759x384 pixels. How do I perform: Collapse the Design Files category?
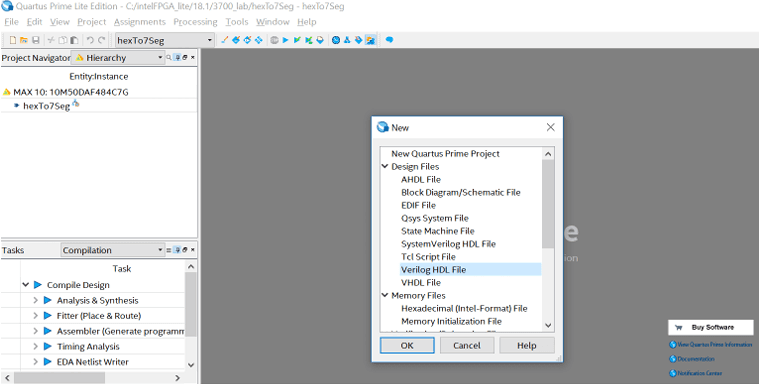click(x=385, y=166)
